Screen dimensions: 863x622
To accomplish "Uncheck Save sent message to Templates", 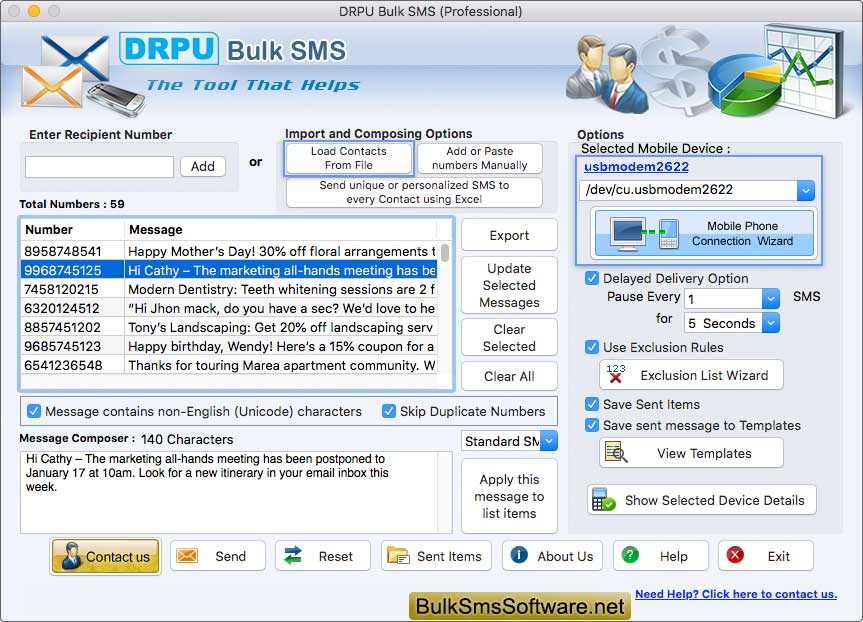I will pos(592,425).
